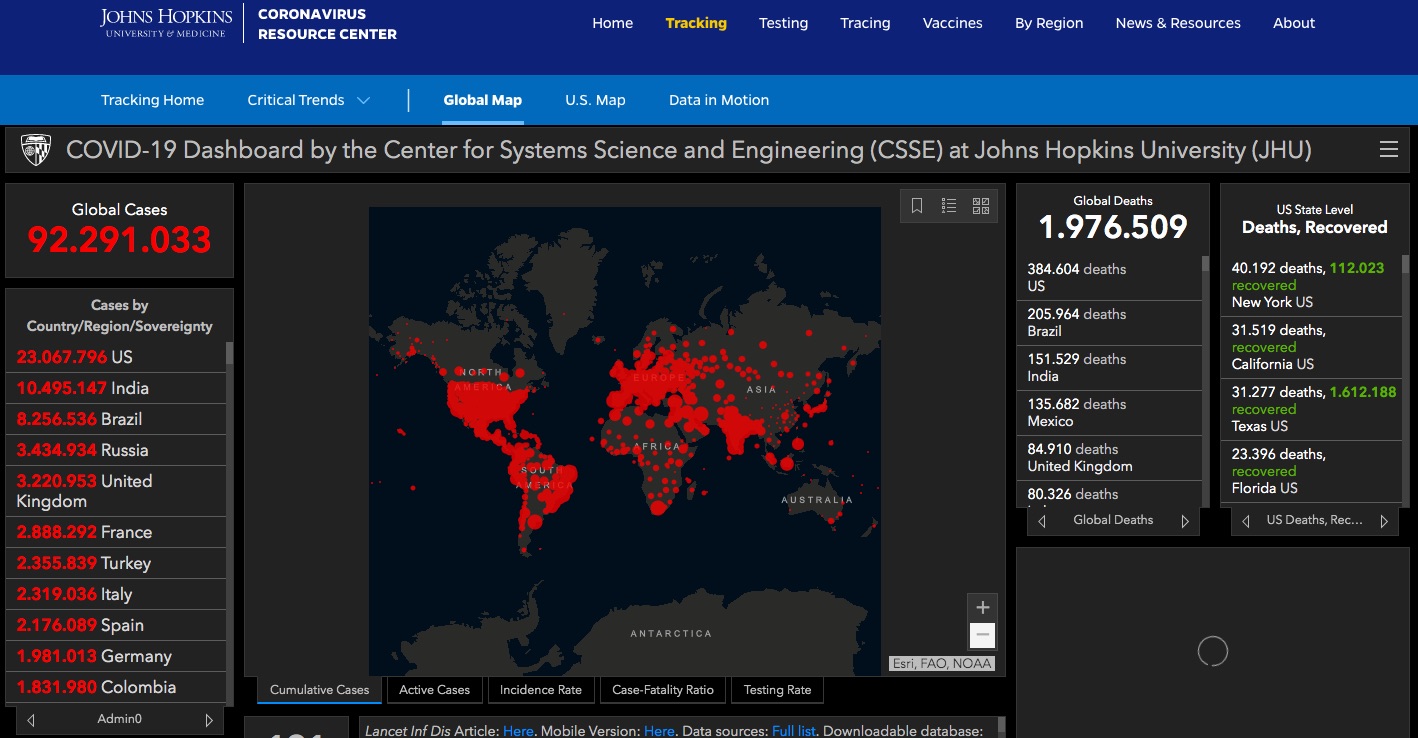Show the map legend list icon

(949, 206)
